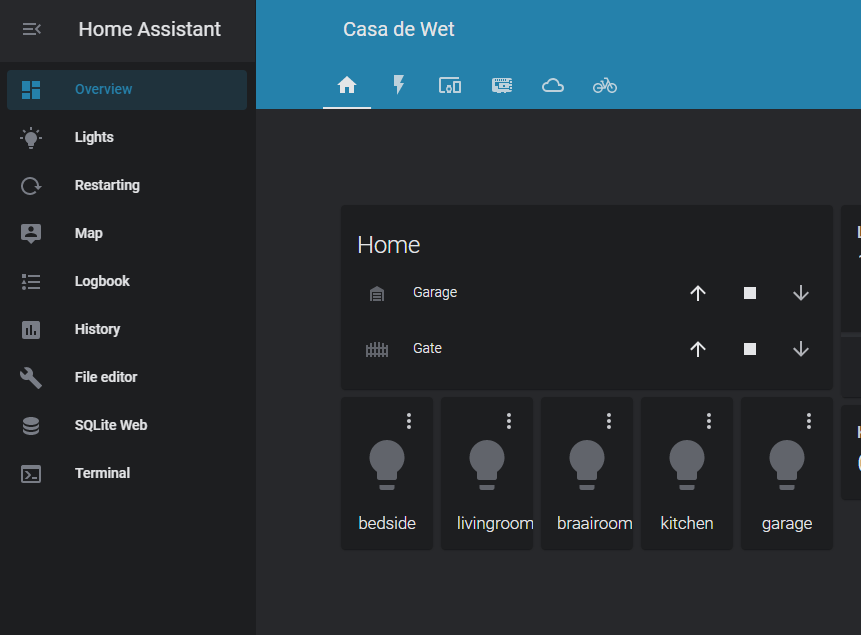Click the File editor sidebar label
The height and width of the screenshot is (635, 861).
106,377
